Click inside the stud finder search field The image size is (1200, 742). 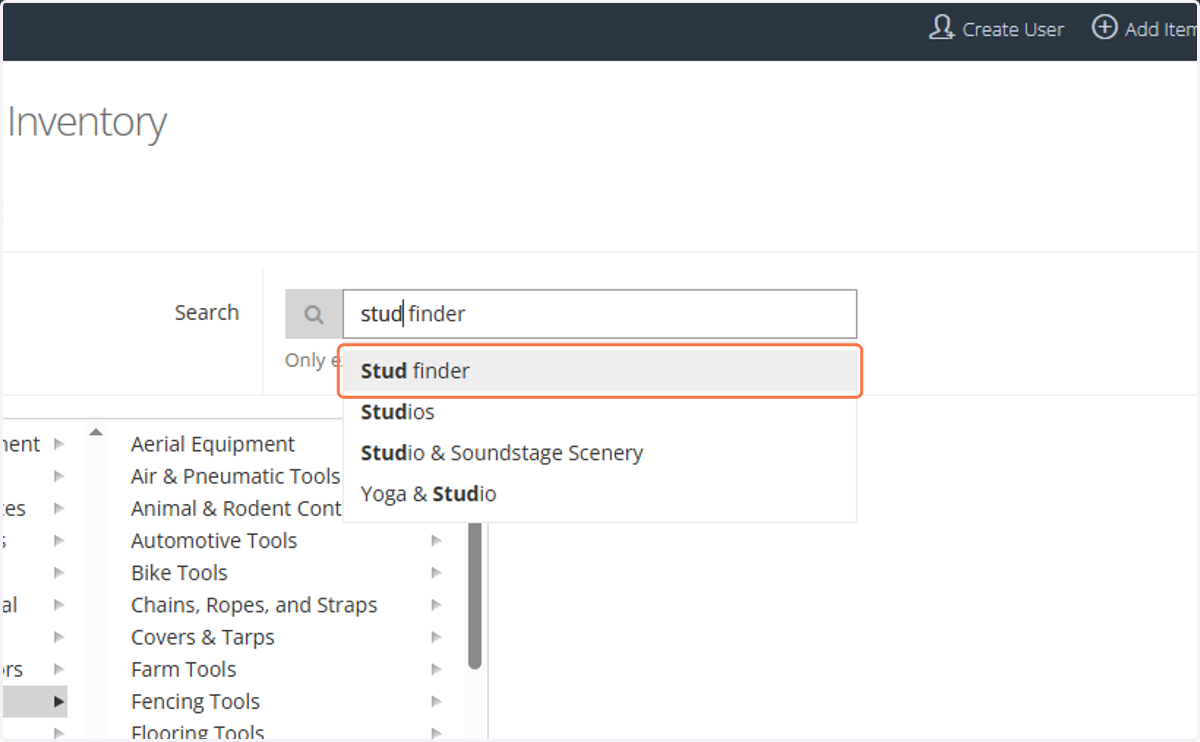(x=600, y=314)
